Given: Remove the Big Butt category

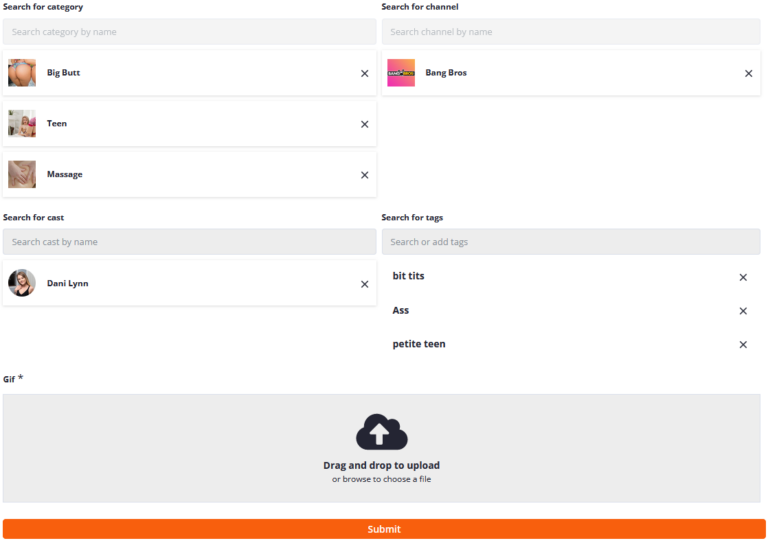Looking at the screenshot, I should pyautogui.click(x=364, y=73).
